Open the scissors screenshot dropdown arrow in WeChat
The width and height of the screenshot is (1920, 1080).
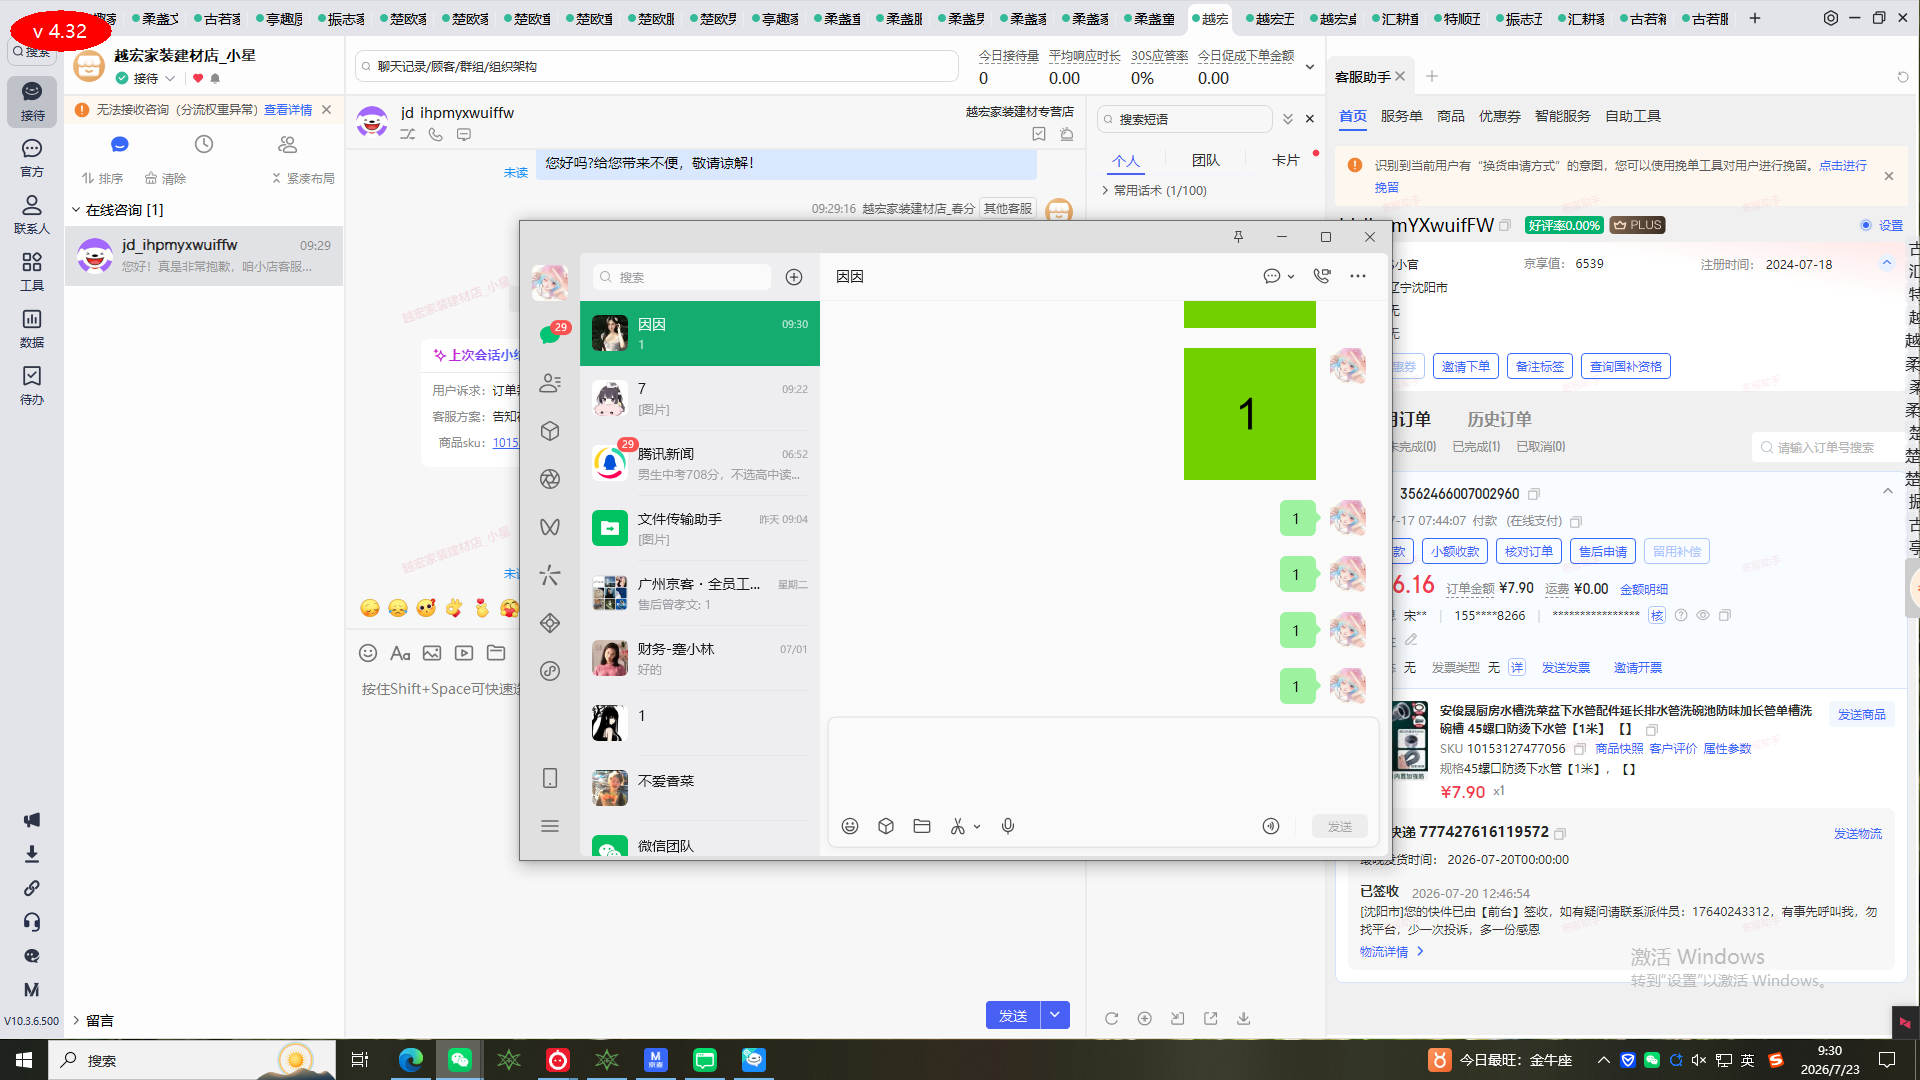click(977, 827)
